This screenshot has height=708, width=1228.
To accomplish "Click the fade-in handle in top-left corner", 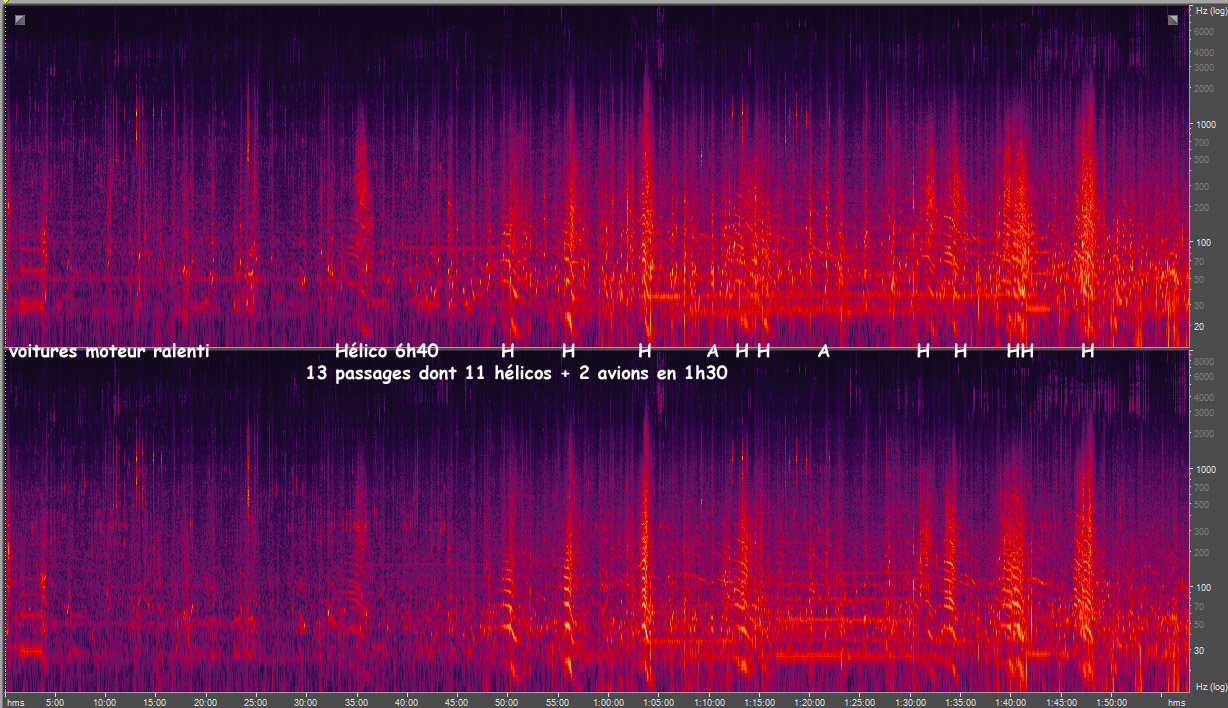I will [20, 20].
